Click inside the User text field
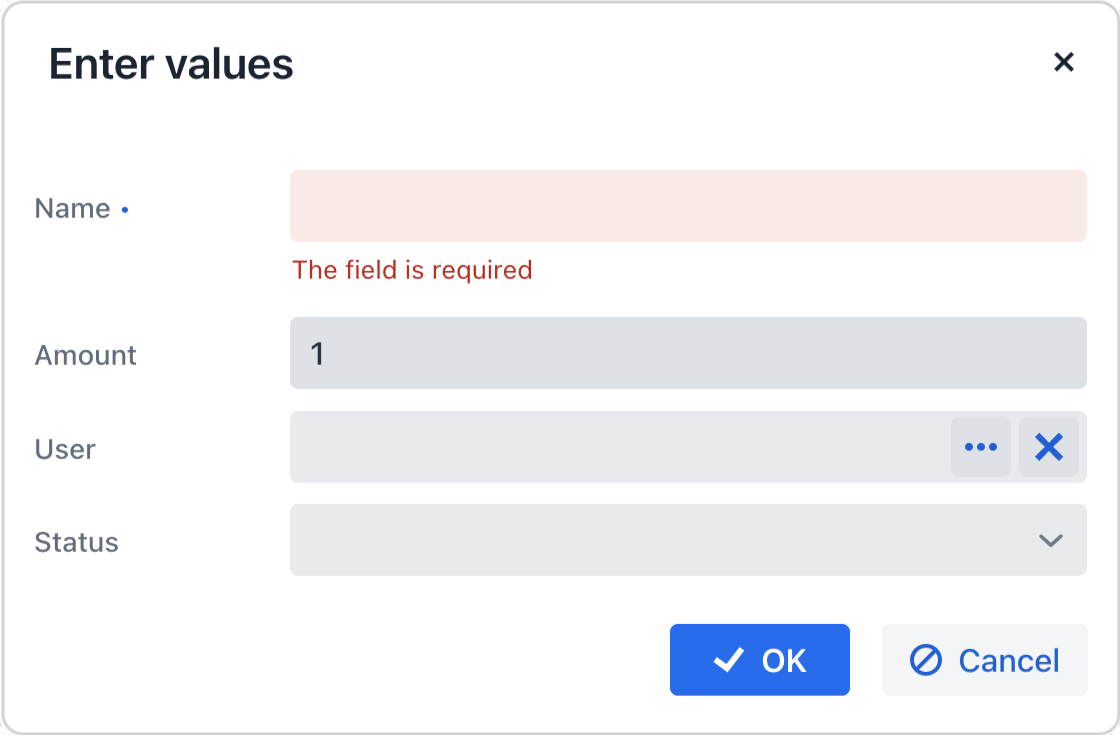Screen dimensions: 1120x735 click(600, 447)
